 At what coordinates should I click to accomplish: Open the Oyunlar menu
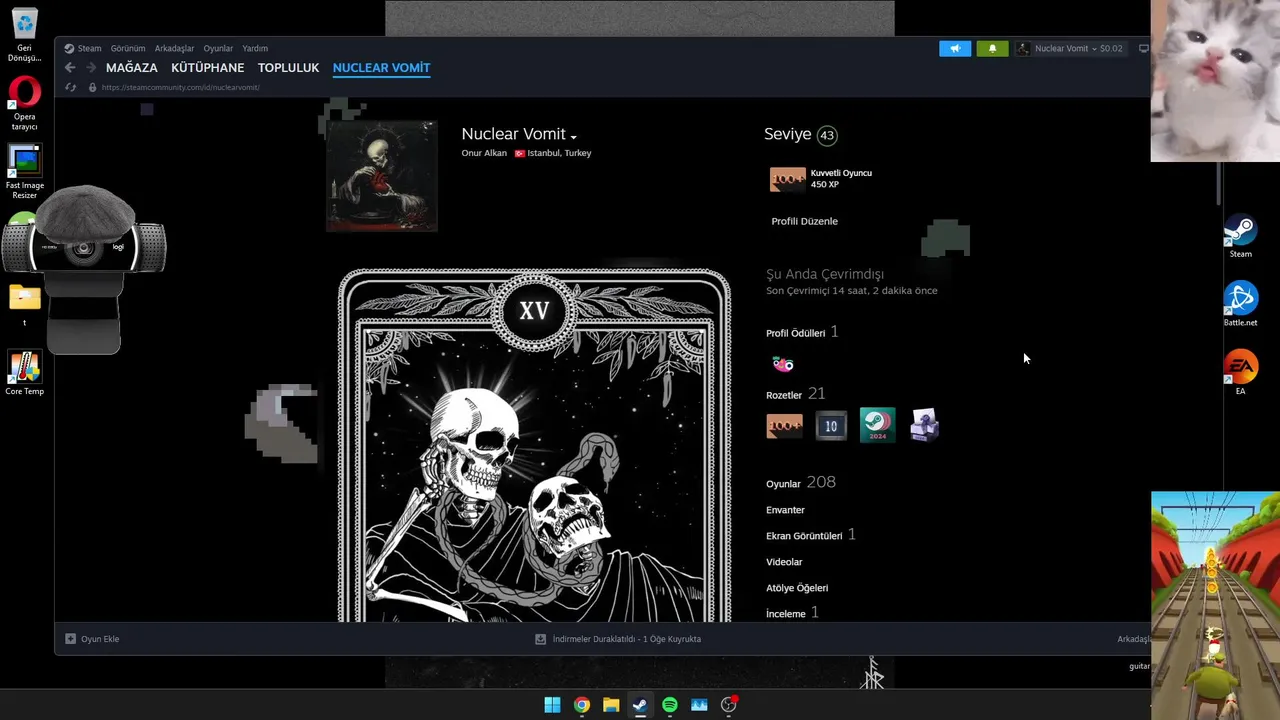[218, 48]
